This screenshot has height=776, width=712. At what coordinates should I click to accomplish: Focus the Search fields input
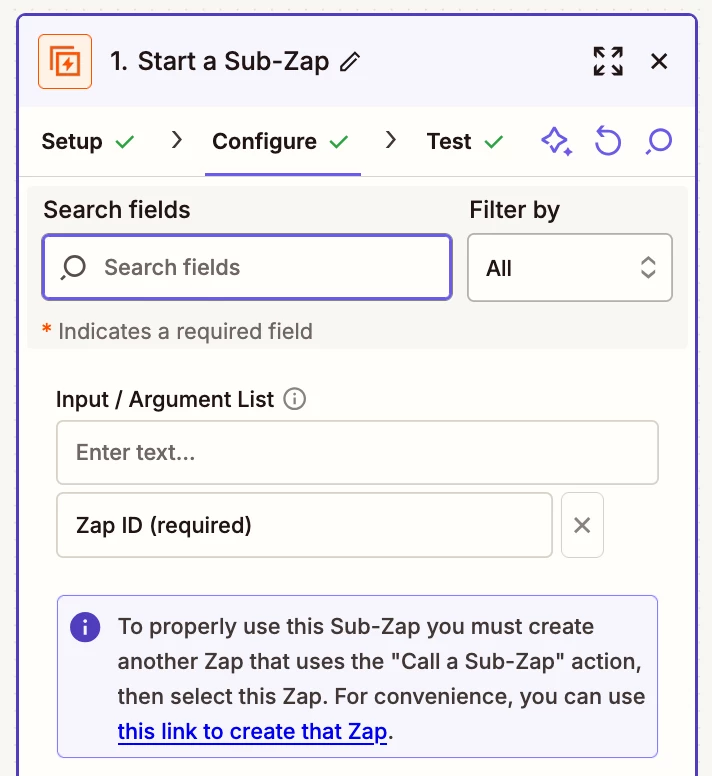[x=247, y=267]
